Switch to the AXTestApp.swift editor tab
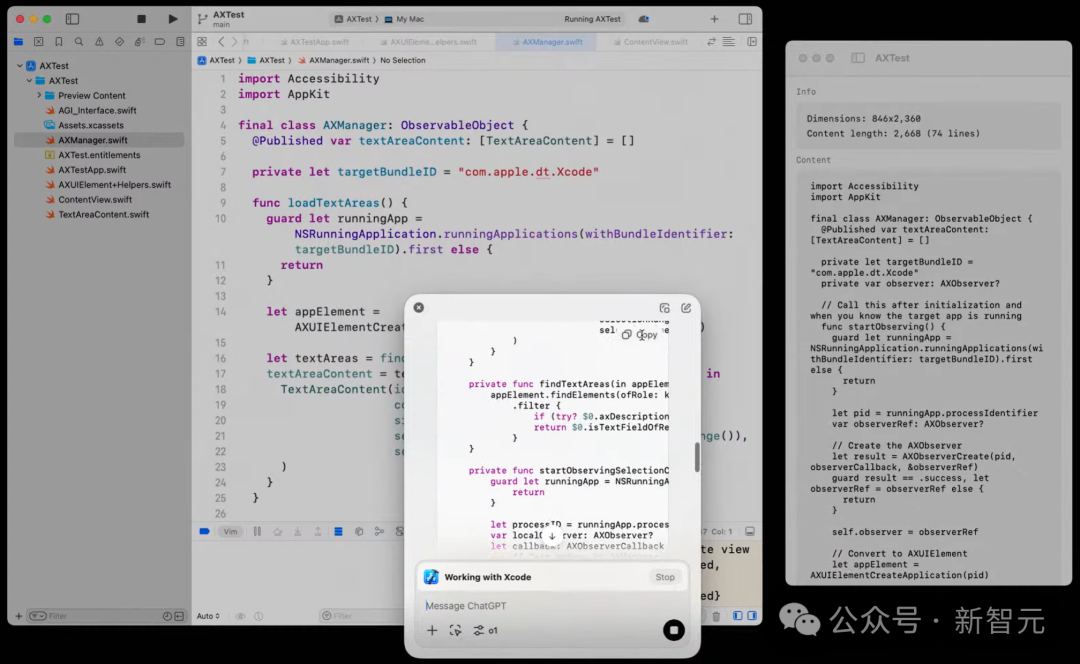The height and width of the screenshot is (664, 1080). pos(314,42)
